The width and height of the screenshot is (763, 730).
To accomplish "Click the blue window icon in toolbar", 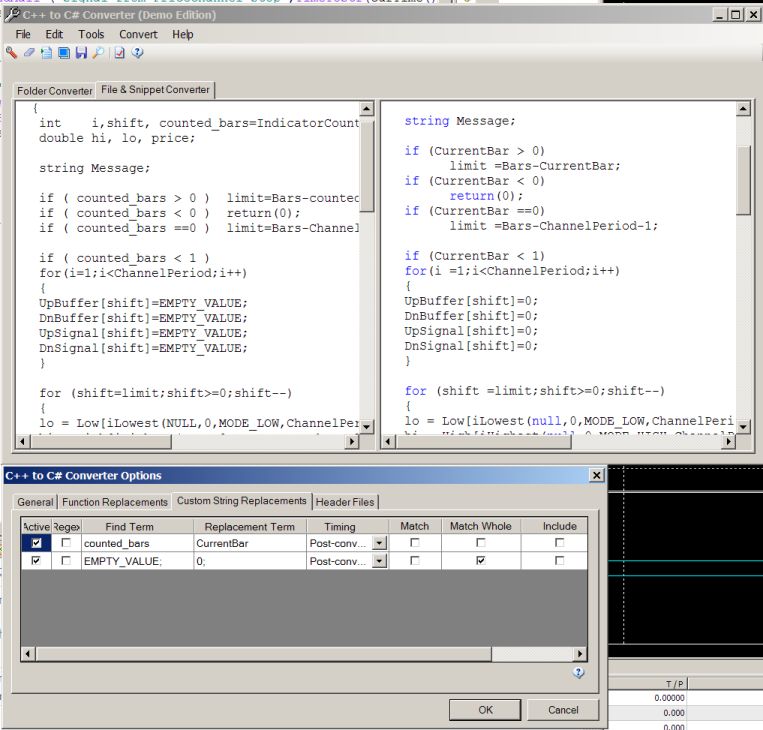I will [x=63, y=53].
